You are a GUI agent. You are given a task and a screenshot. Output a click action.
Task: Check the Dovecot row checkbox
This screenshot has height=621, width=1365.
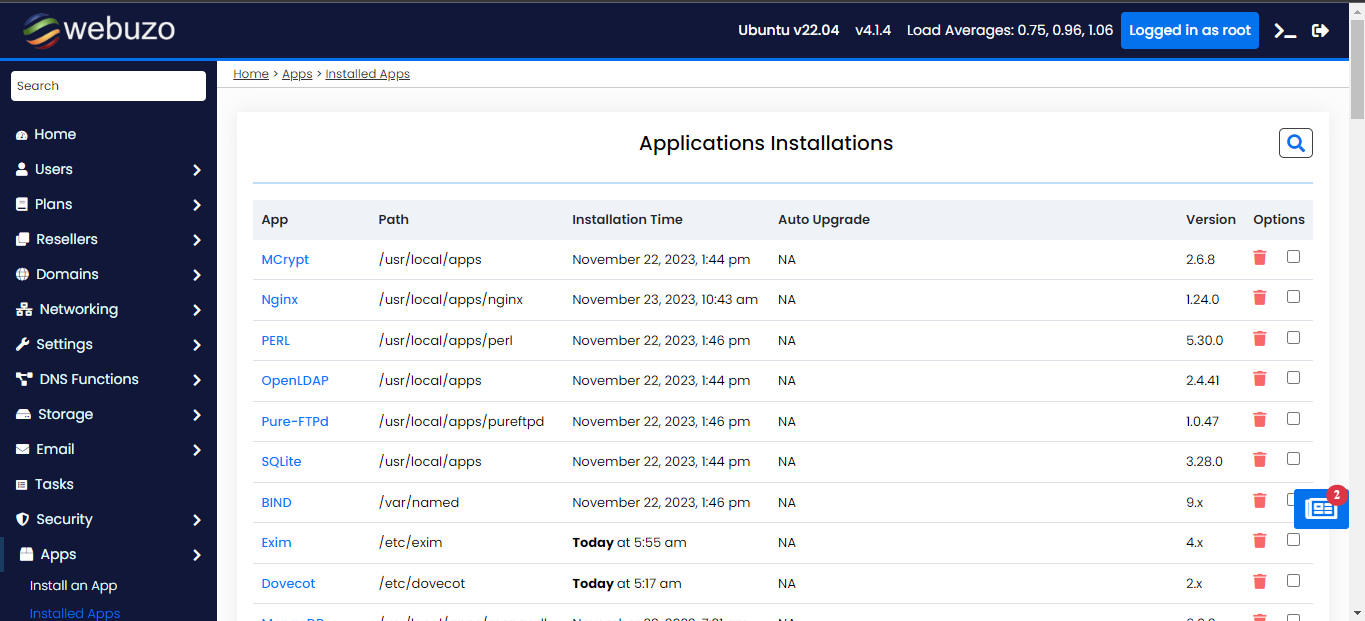click(1293, 581)
